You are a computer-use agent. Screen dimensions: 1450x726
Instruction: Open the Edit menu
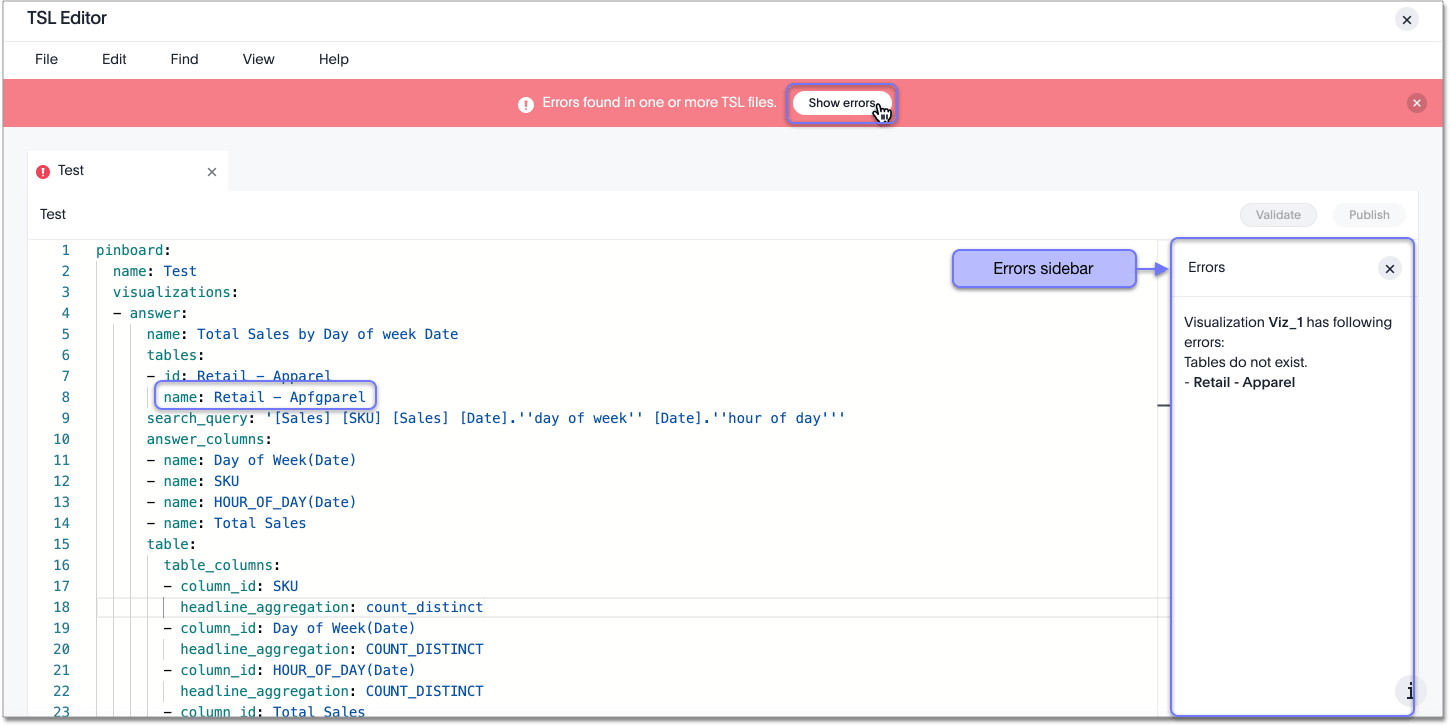[113, 59]
